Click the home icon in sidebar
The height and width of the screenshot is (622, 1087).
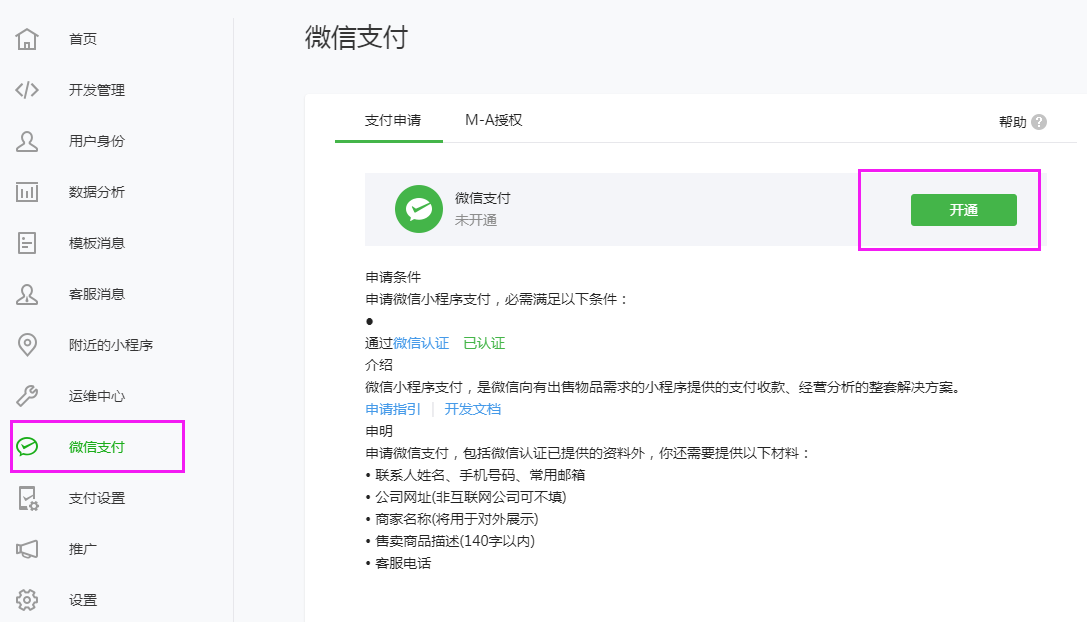pos(27,39)
